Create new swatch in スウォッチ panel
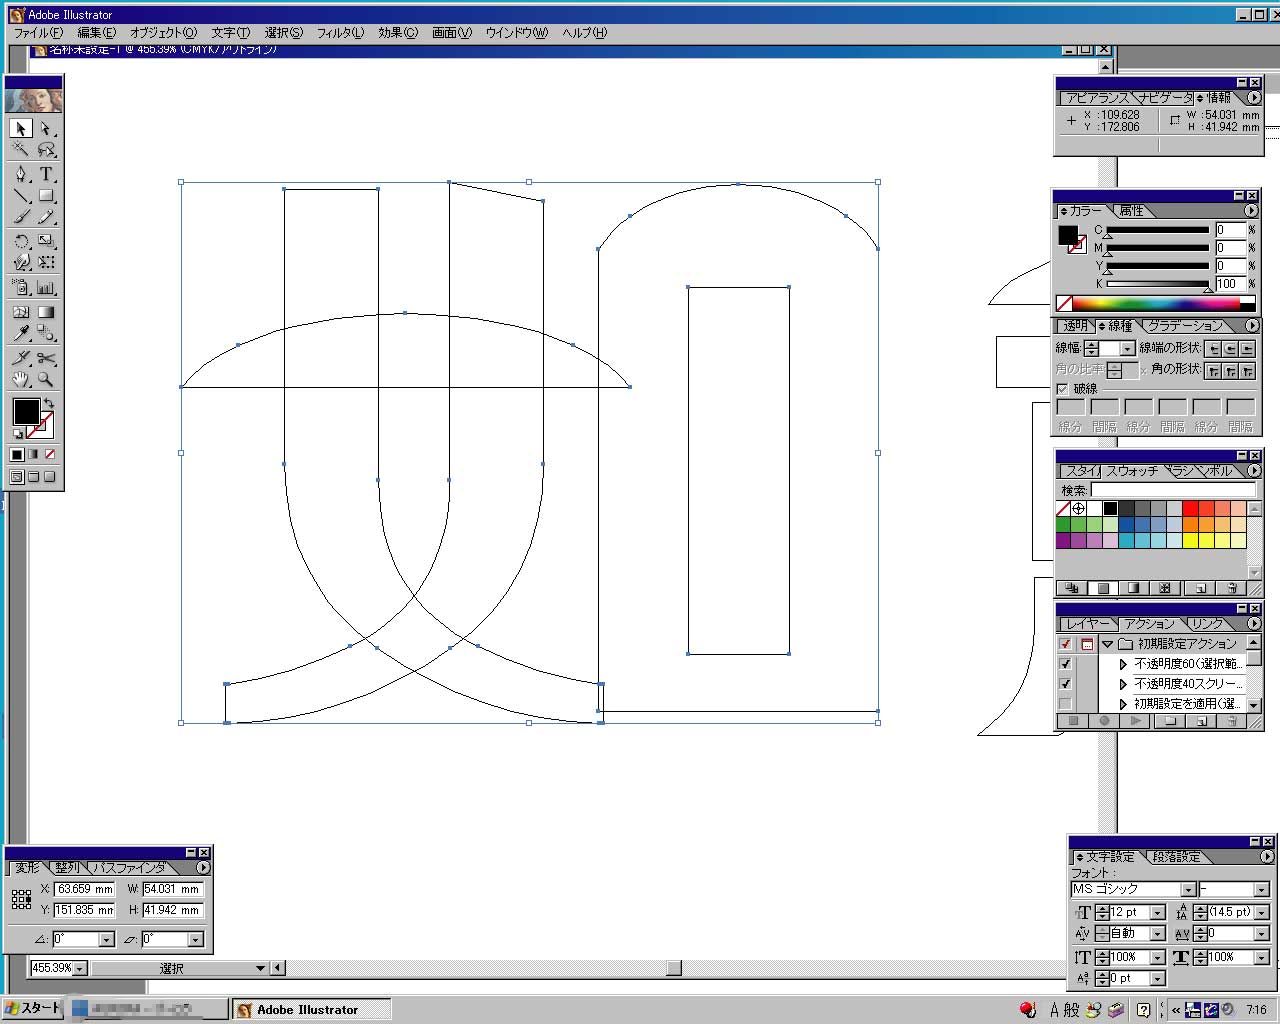Viewport: 1280px width, 1024px height. point(1201,588)
